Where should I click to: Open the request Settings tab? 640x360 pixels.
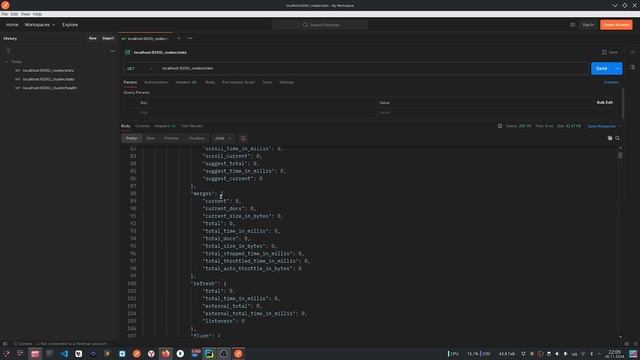click(287, 82)
